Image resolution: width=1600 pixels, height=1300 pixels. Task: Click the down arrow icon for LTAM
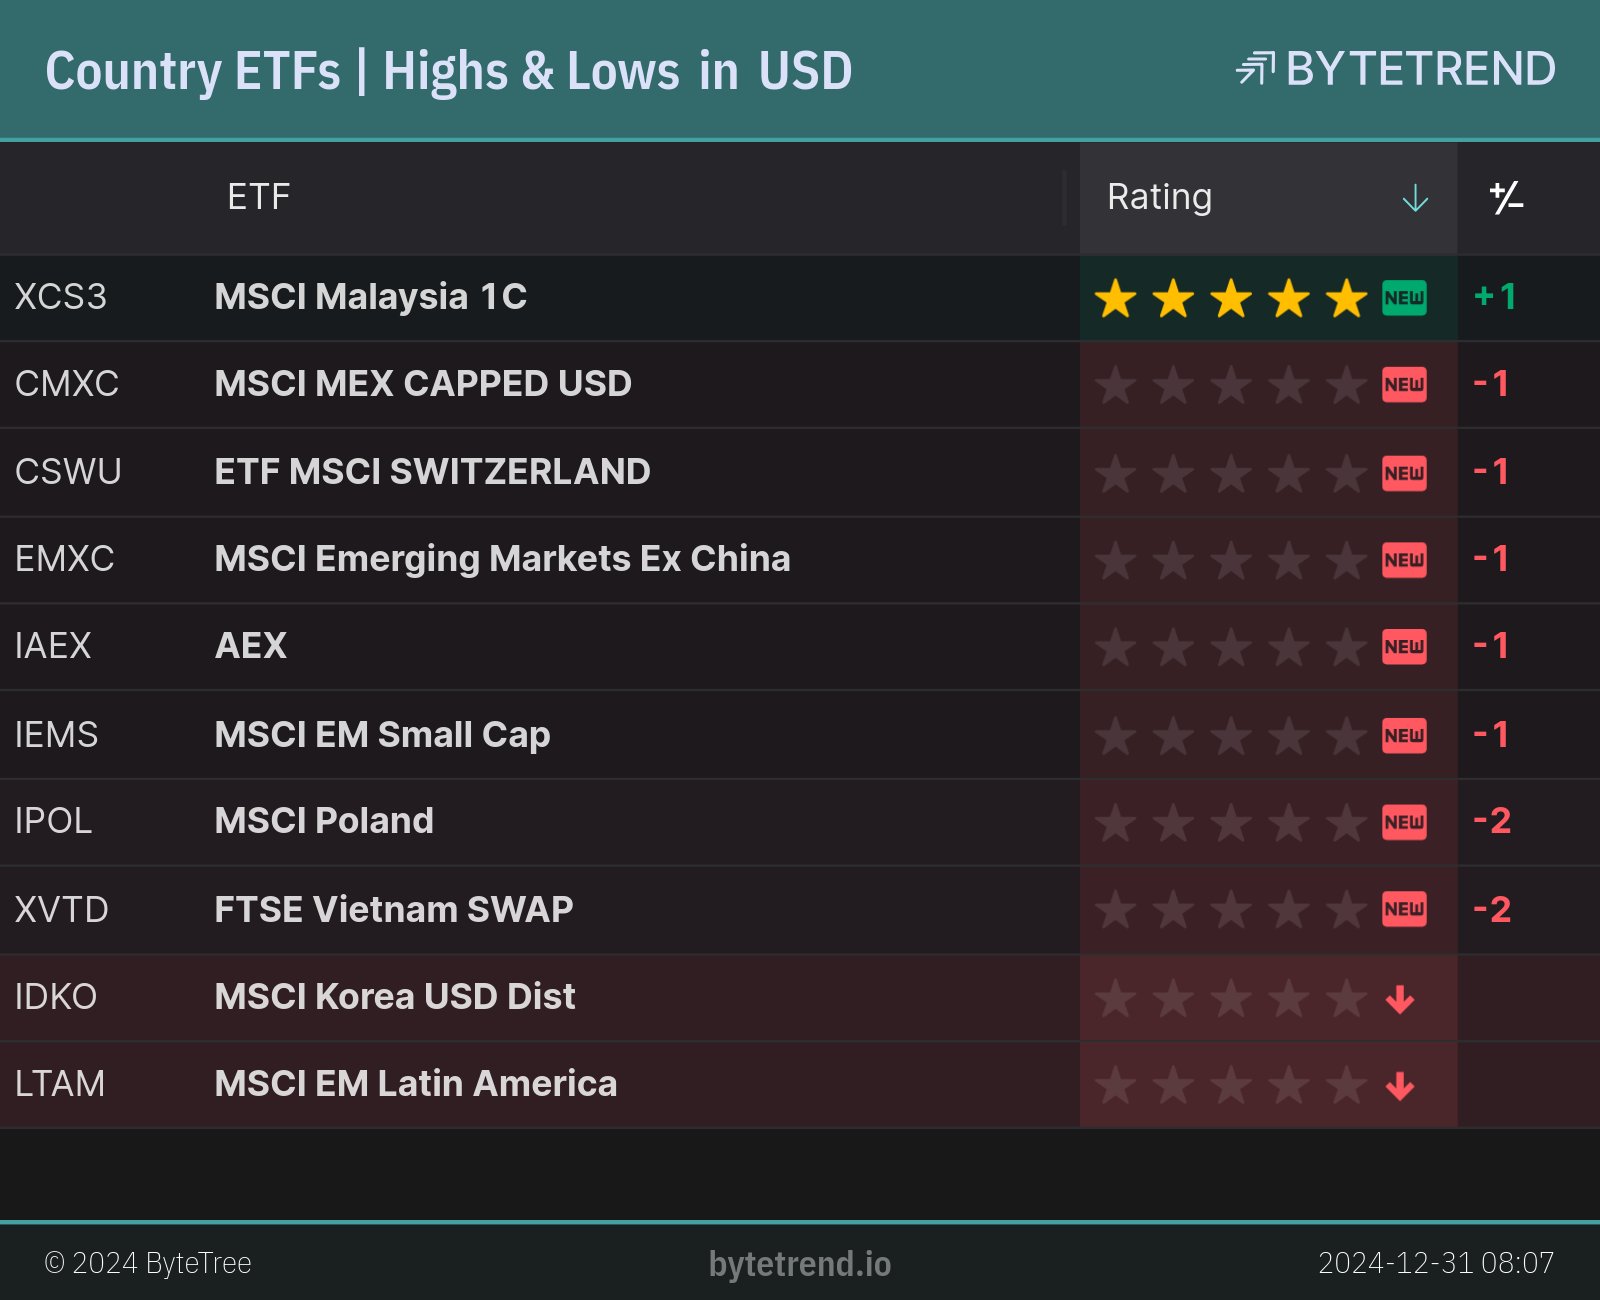coord(1400,1085)
